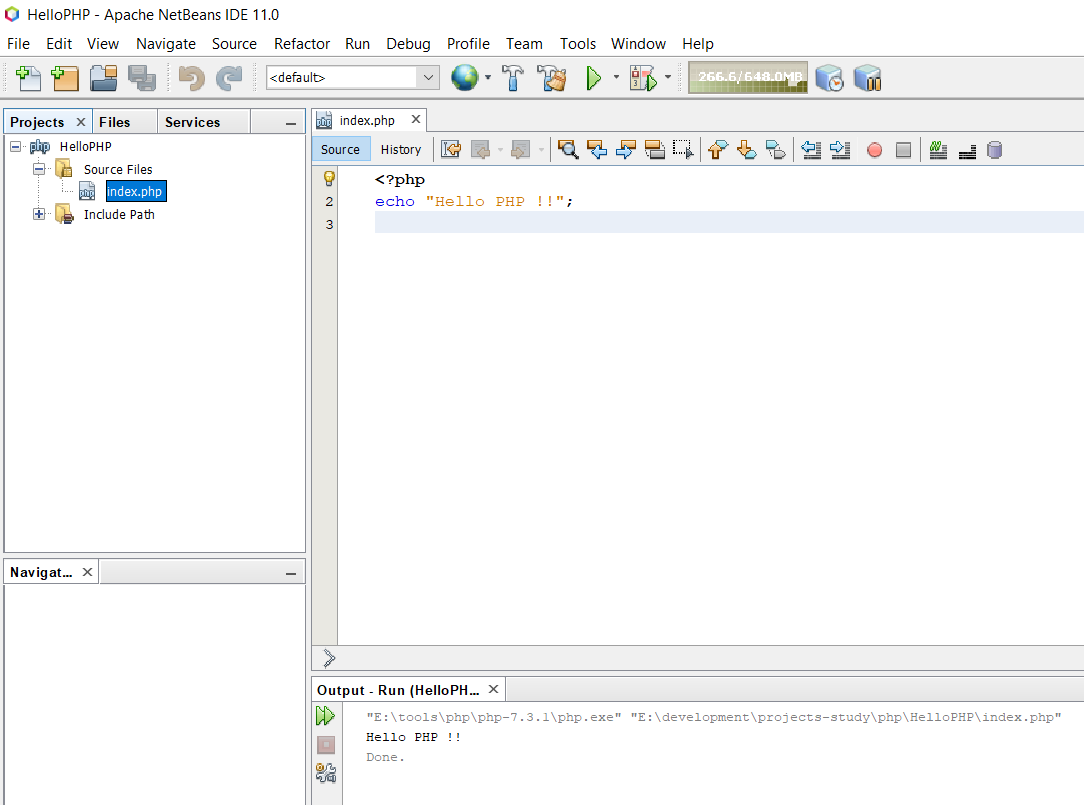Image resolution: width=1084 pixels, height=805 pixels.
Task: Click the globe browser icon
Action: point(465,77)
